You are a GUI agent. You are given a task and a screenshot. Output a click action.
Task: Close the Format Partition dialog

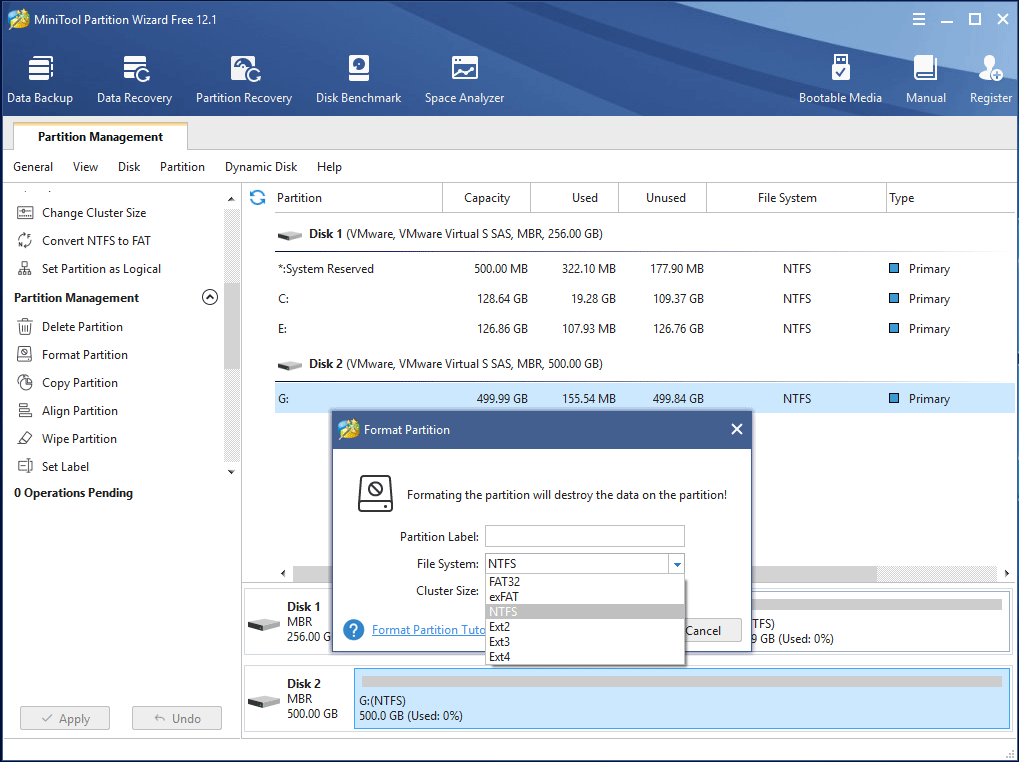pyautogui.click(x=736, y=429)
